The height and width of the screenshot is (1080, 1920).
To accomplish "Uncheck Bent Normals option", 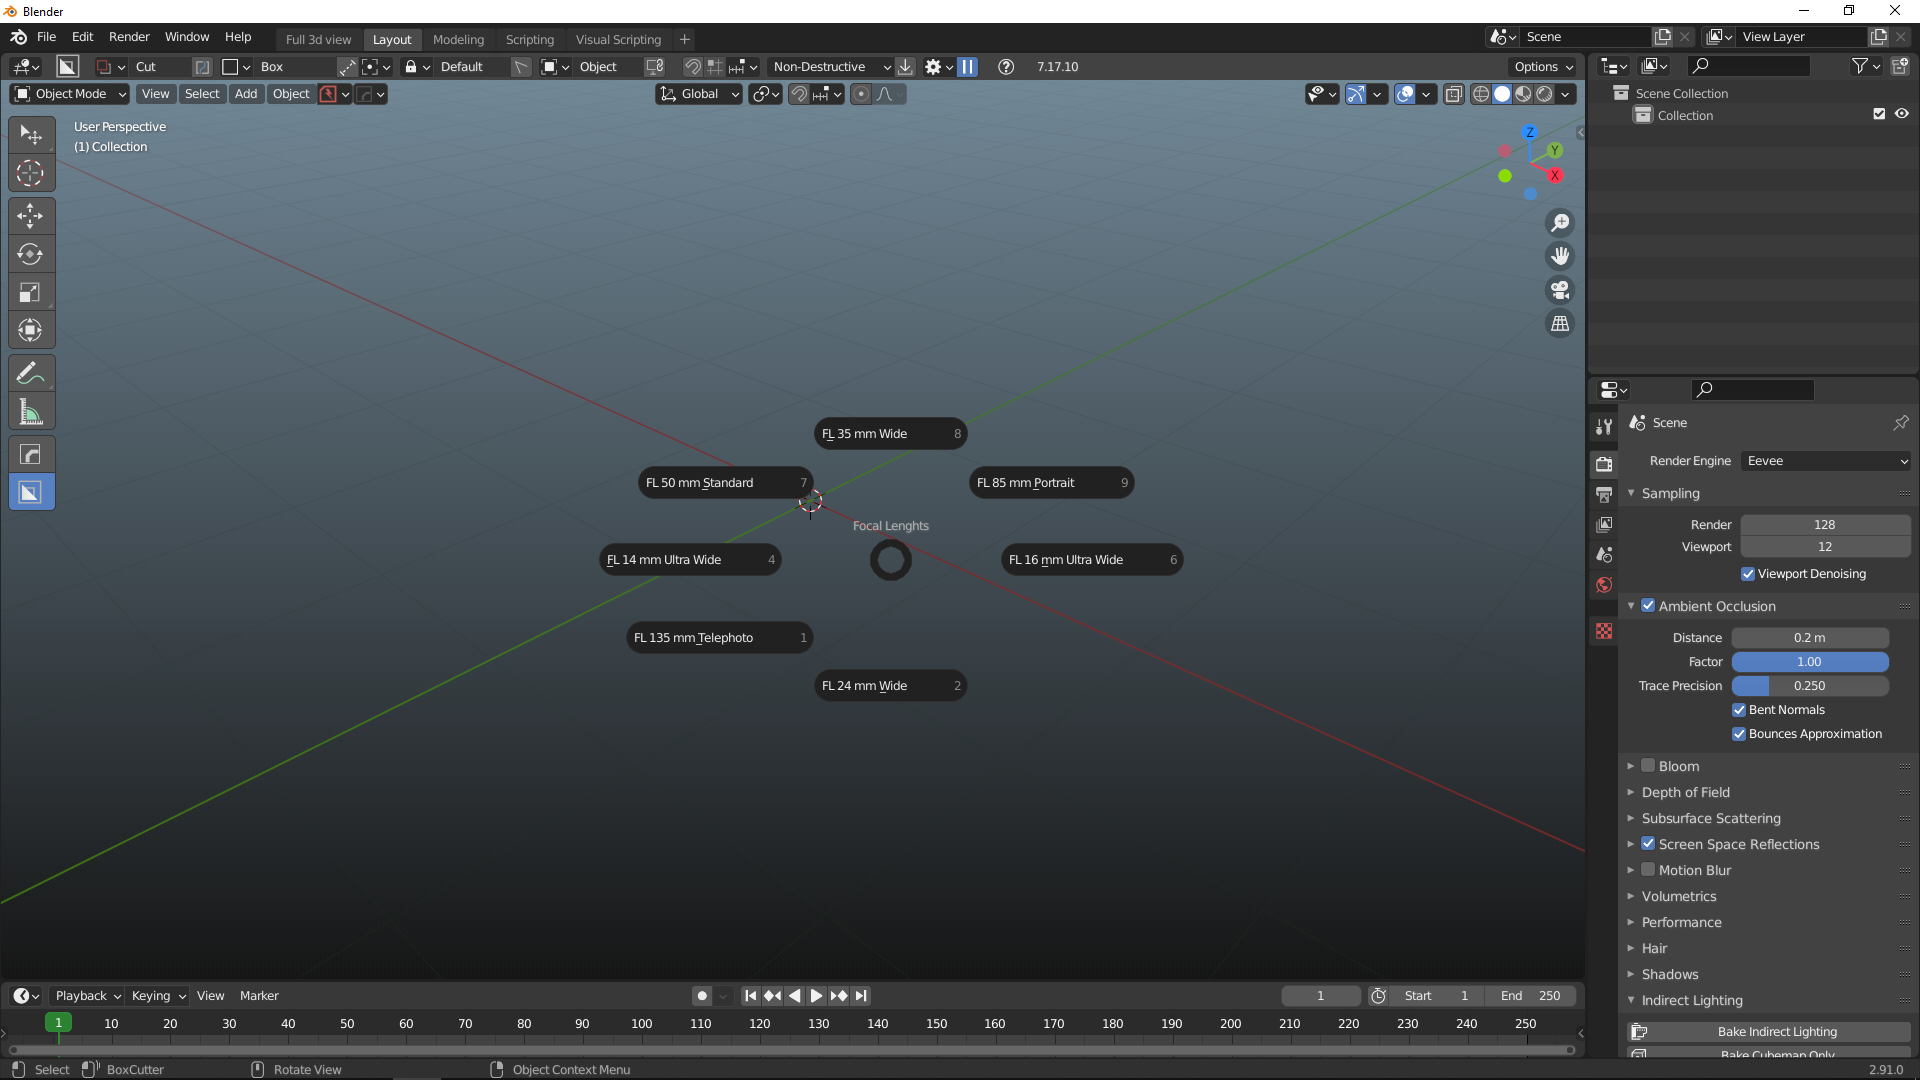I will 1740,709.
